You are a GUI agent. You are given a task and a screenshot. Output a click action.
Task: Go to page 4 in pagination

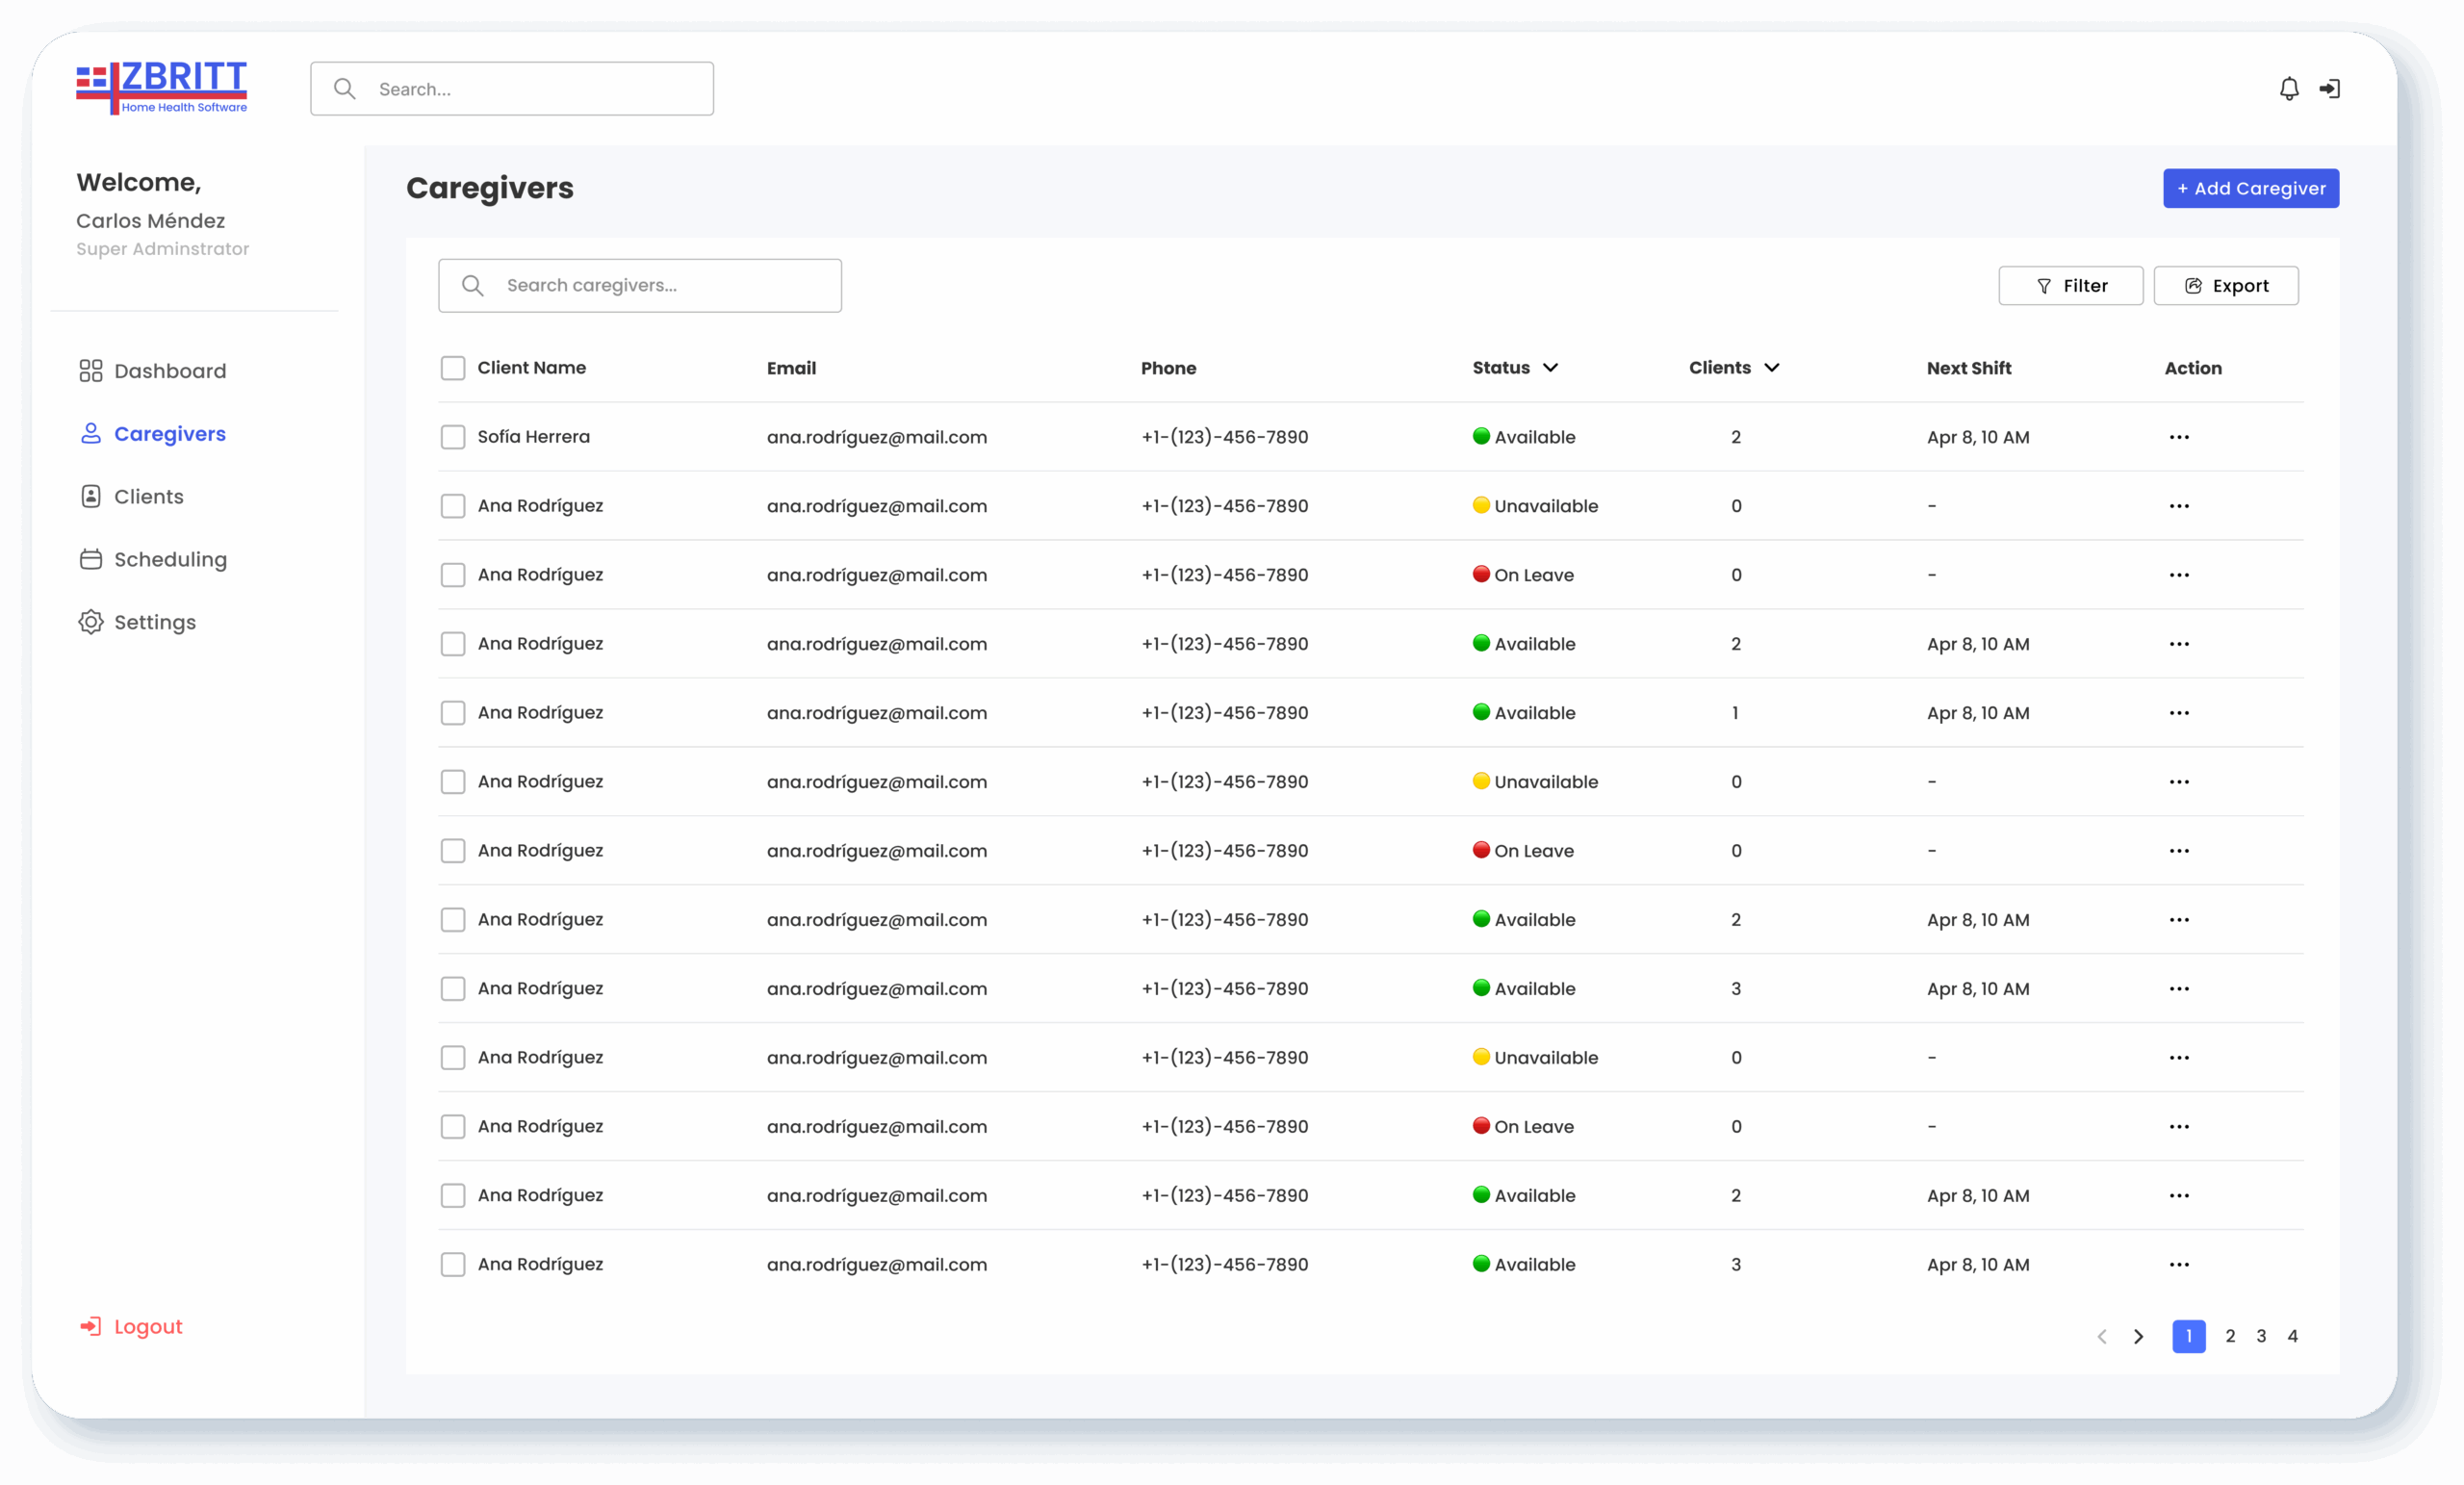pyautogui.click(x=2293, y=1337)
